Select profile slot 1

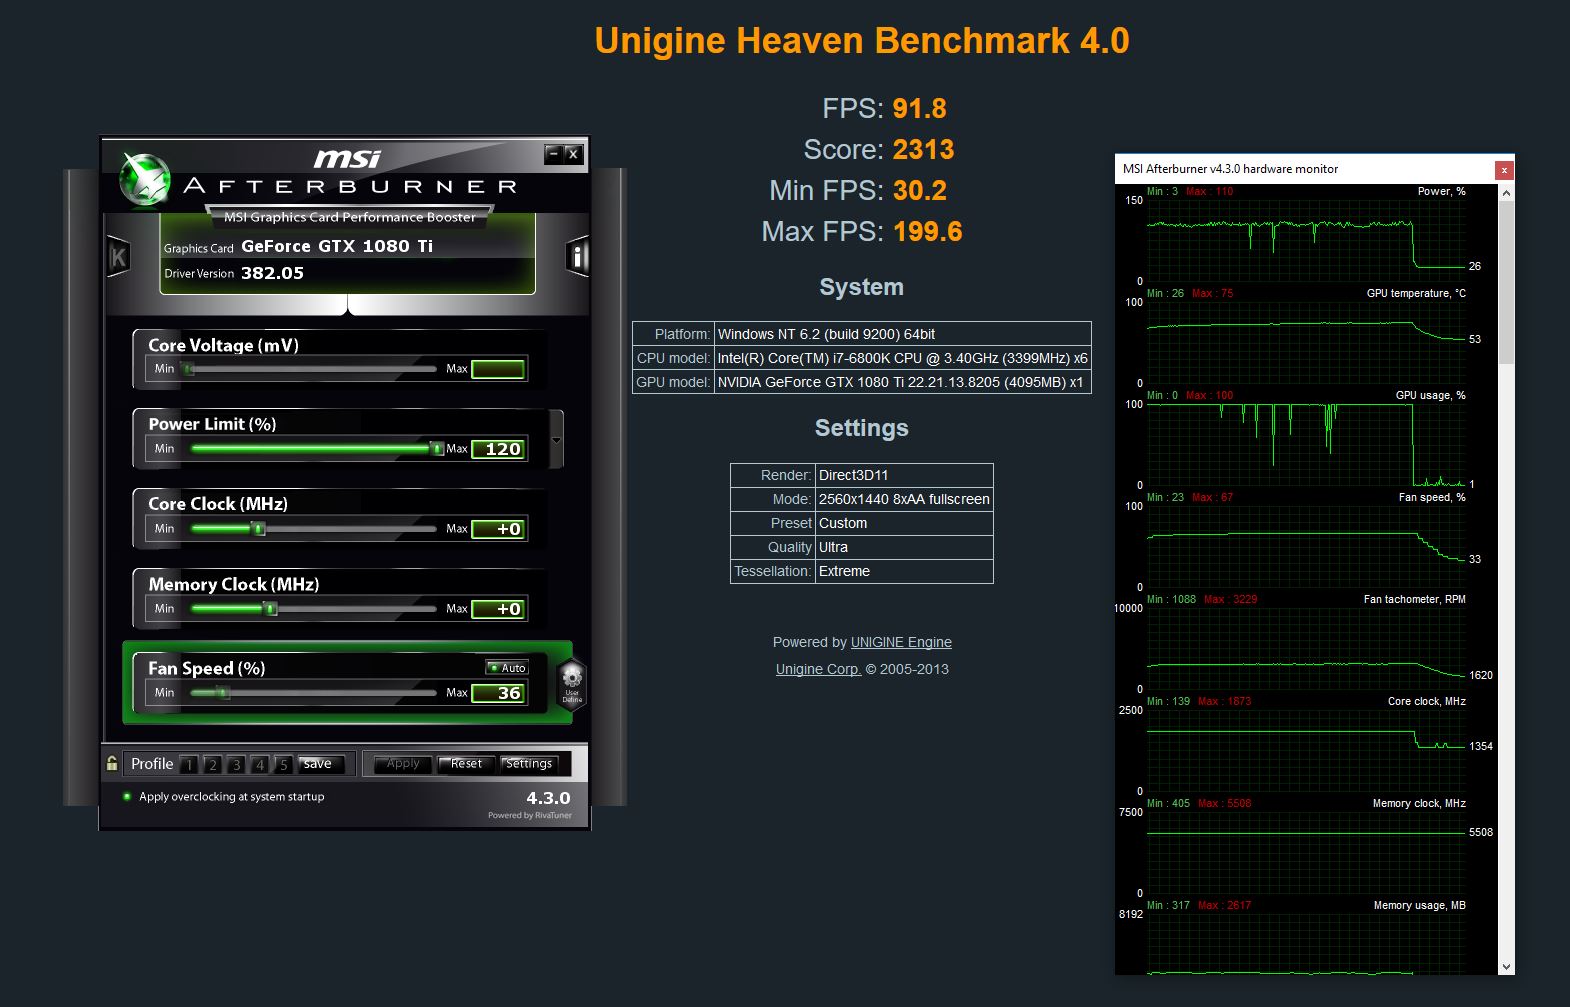tap(189, 765)
